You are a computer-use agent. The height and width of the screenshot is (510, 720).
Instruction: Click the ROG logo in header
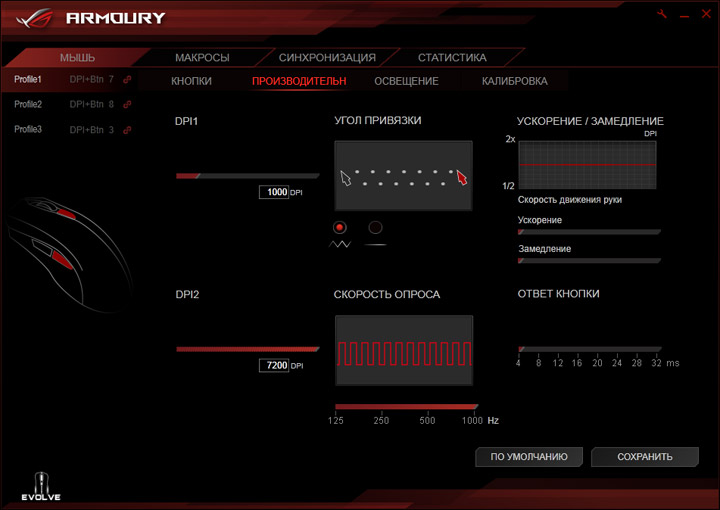coord(34,18)
